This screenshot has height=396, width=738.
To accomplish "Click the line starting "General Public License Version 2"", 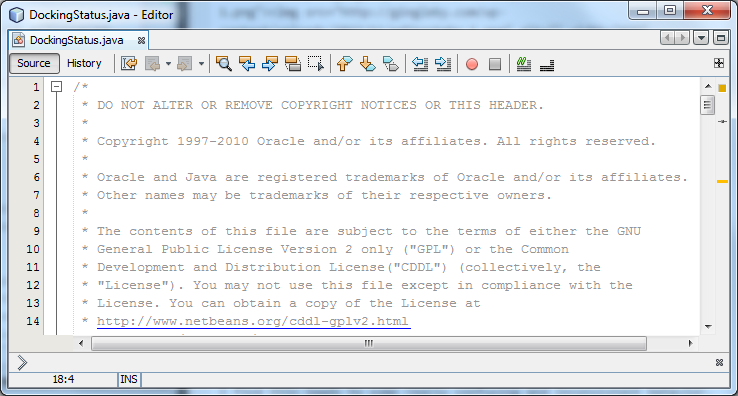I will click(325, 249).
